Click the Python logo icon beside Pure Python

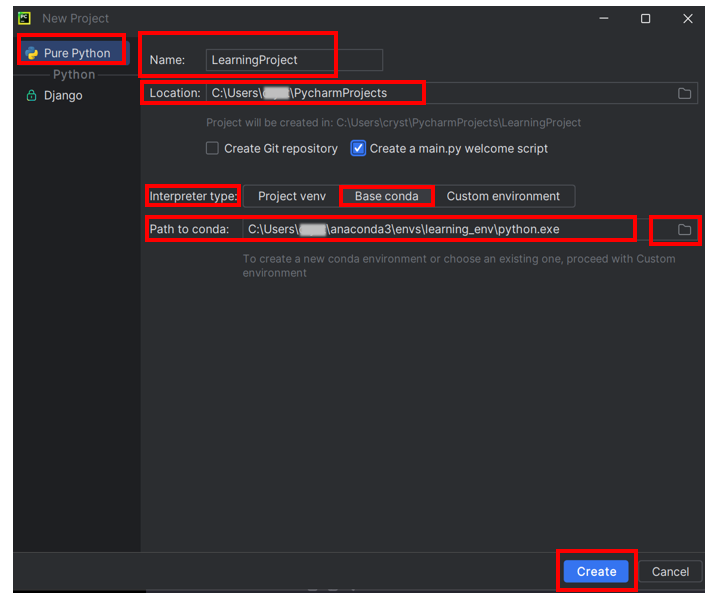click(31, 53)
